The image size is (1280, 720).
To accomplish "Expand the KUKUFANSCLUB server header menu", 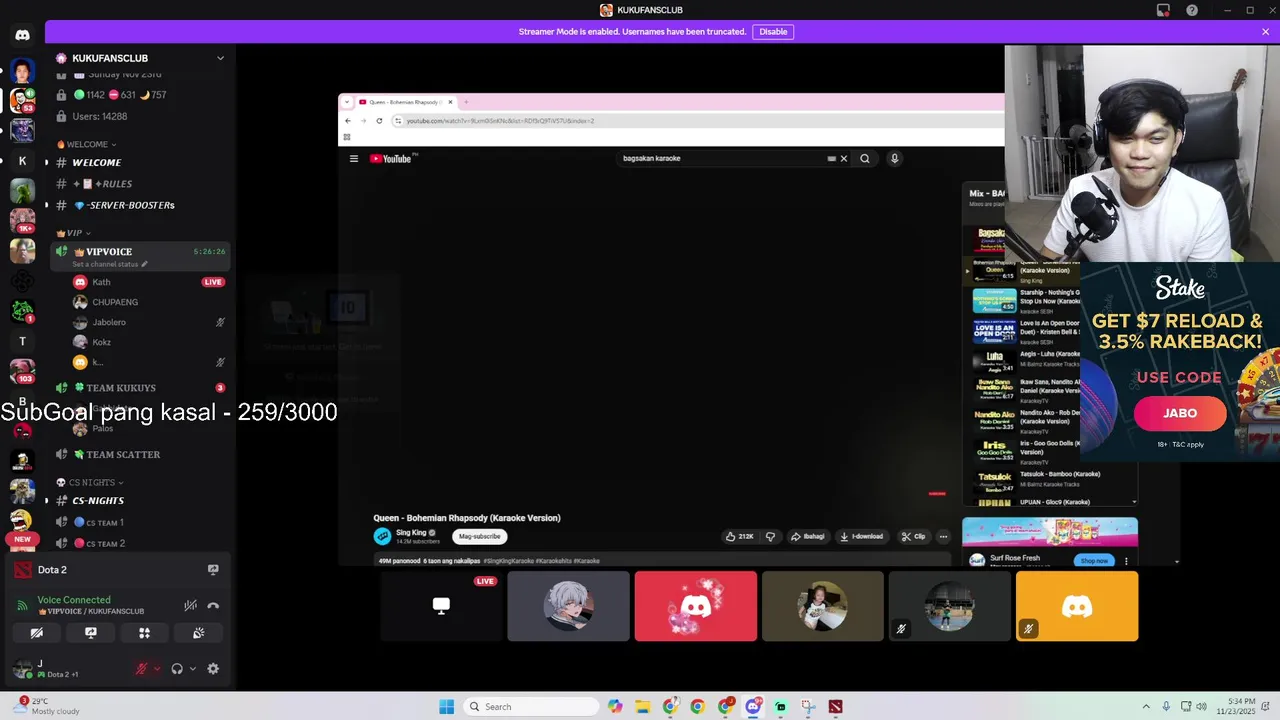I will coord(220,58).
